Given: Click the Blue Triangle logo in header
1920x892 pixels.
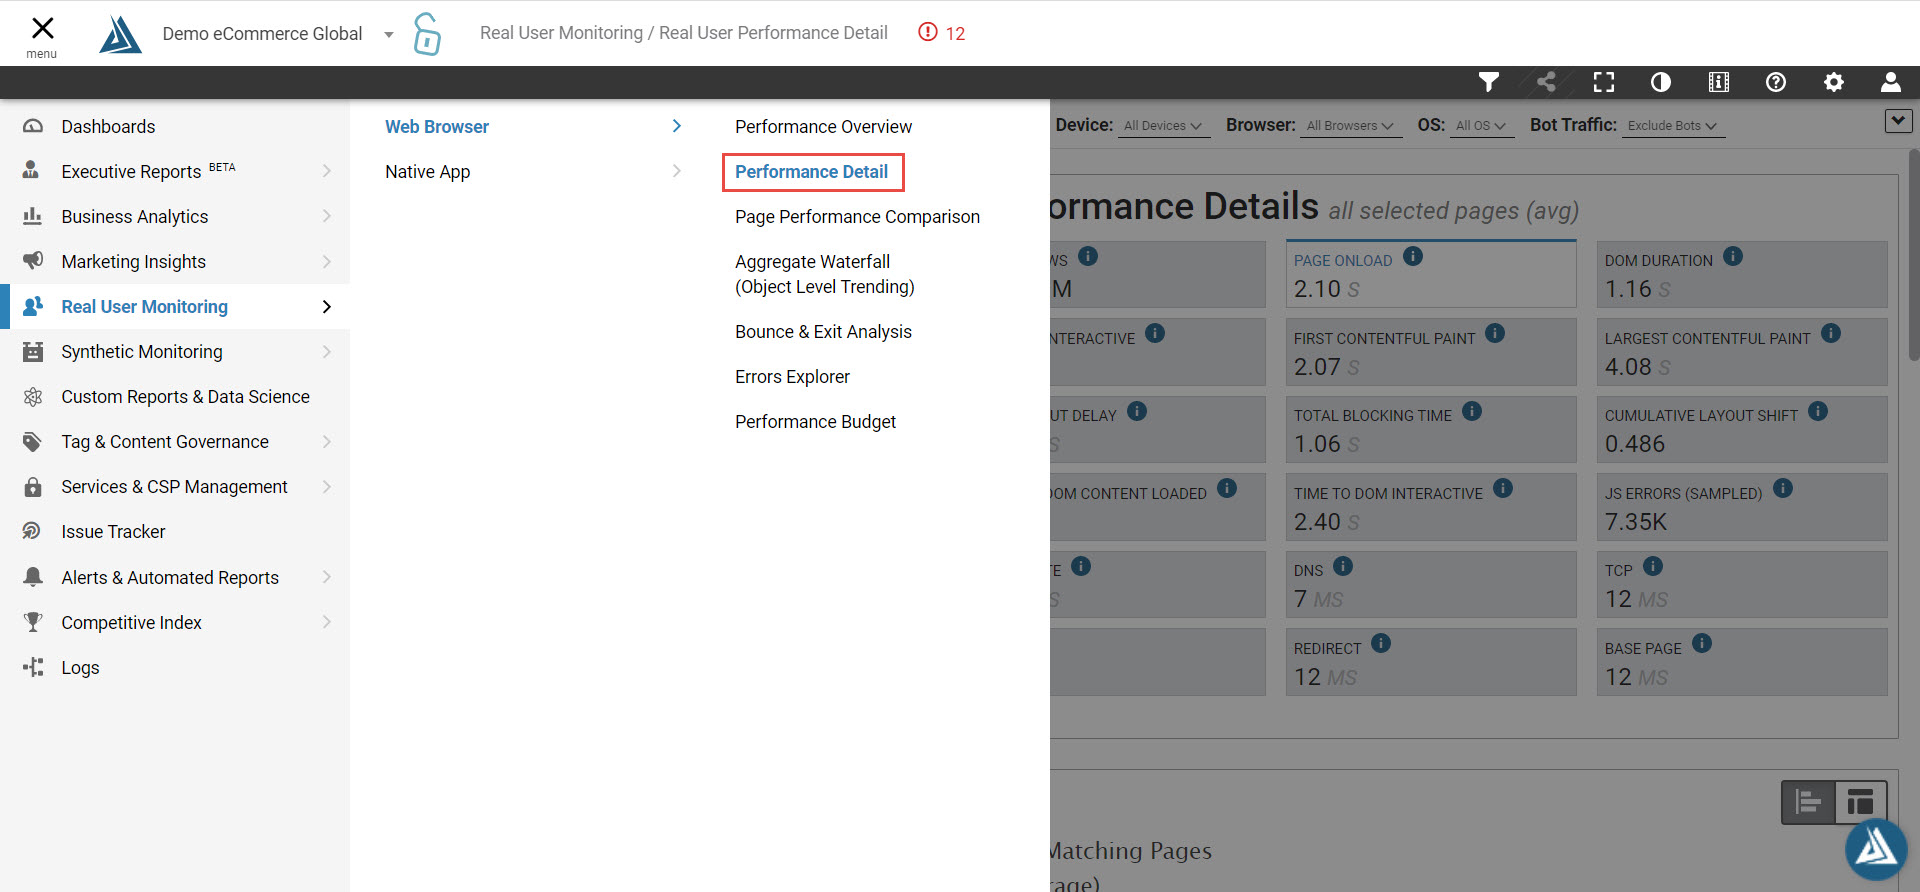Looking at the screenshot, I should coord(120,34).
